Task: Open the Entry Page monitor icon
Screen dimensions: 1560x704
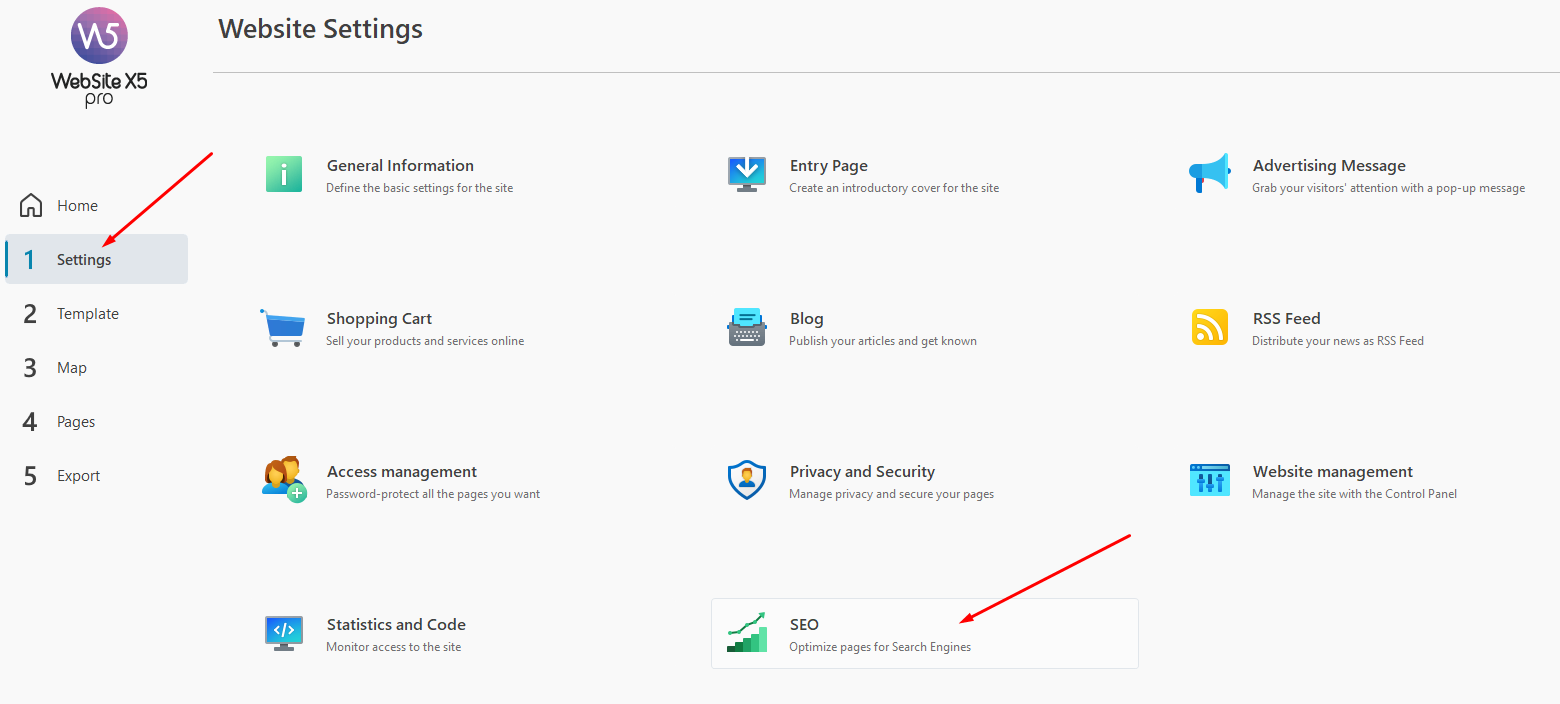Action: point(747,174)
